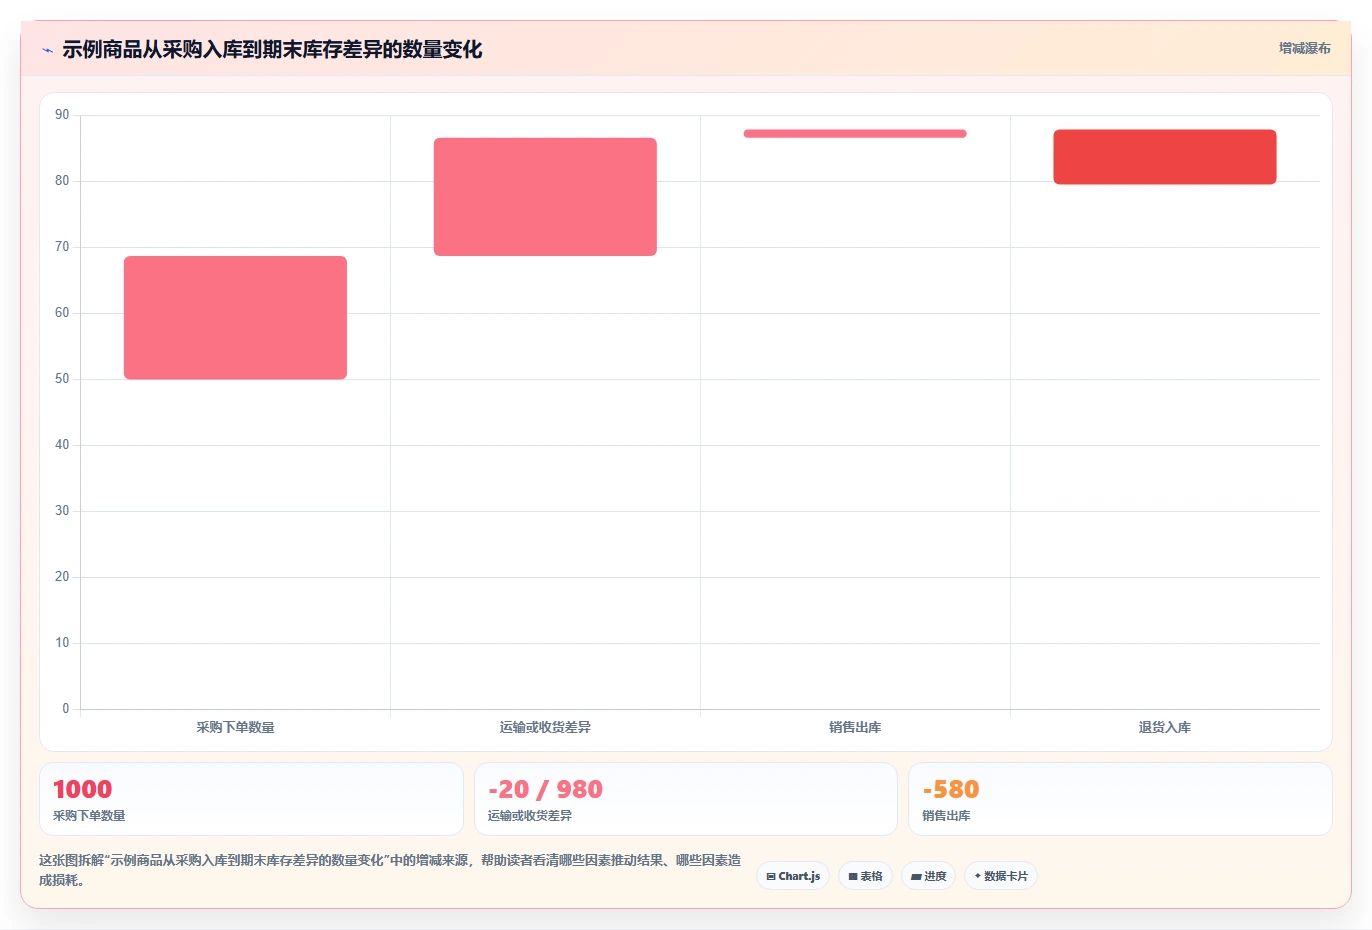Click the chart title 示例商品从采购入库到期末库存差异的数量变化
The width and height of the screenshot is (1372, 930).
272,50
